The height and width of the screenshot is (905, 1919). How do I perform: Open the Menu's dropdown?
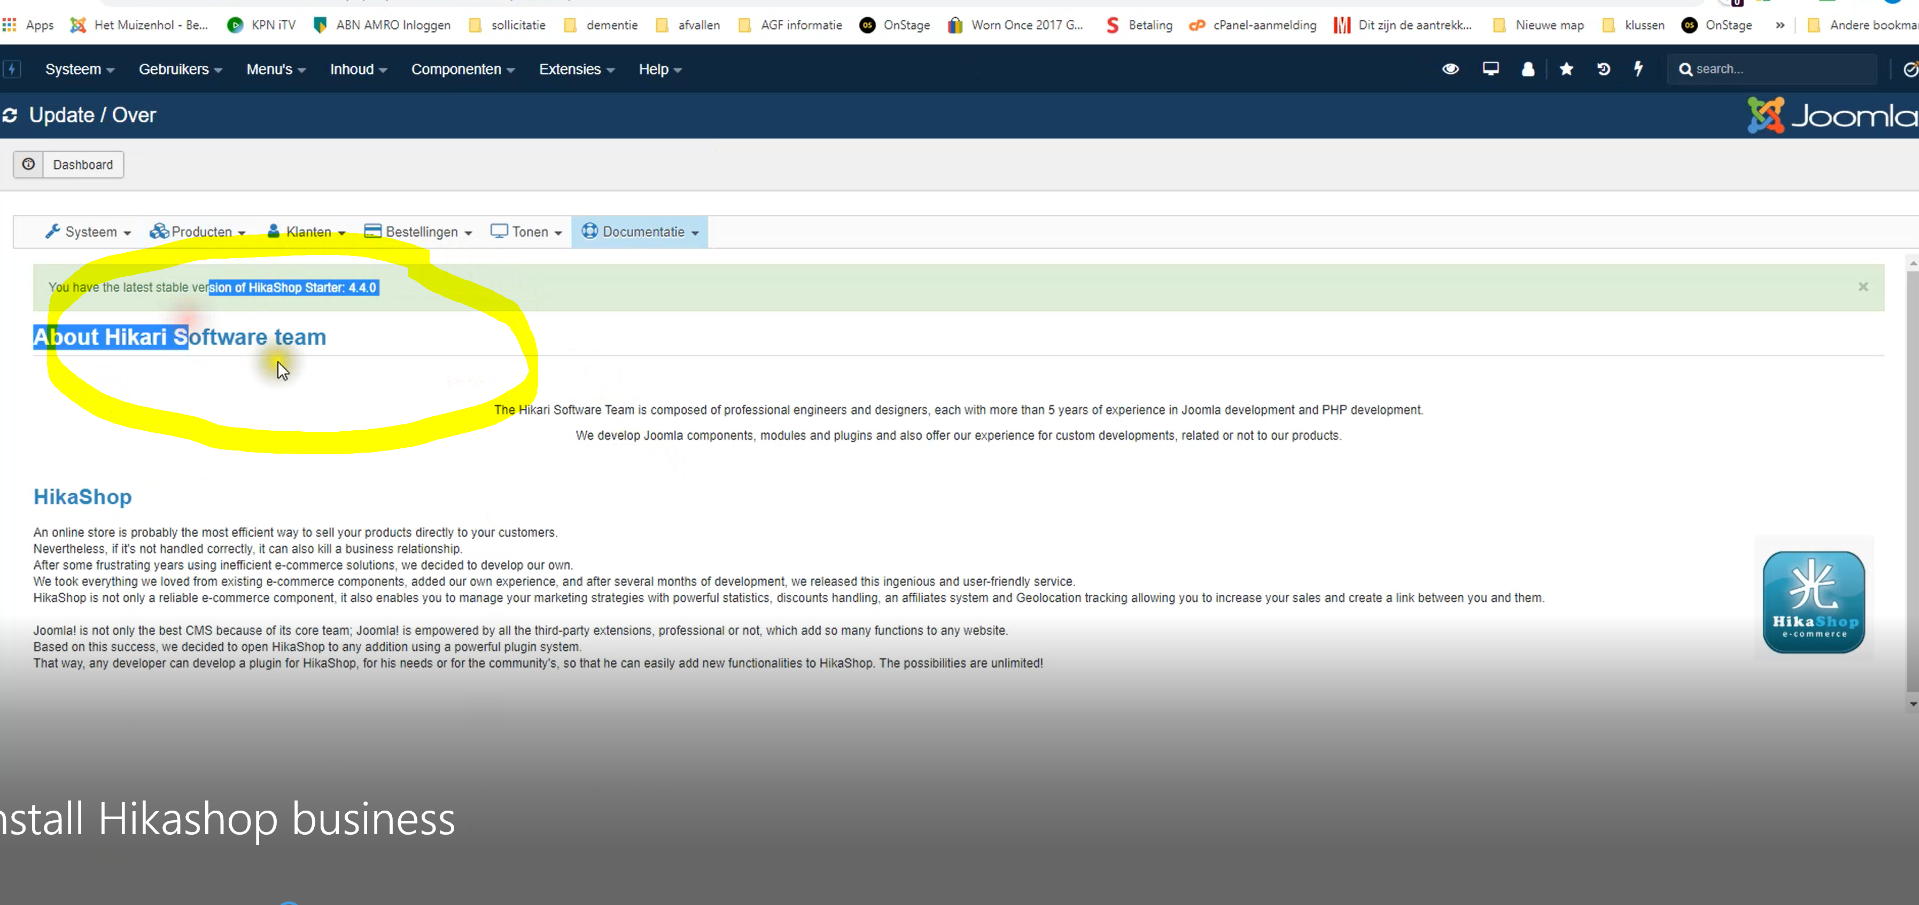276,69
